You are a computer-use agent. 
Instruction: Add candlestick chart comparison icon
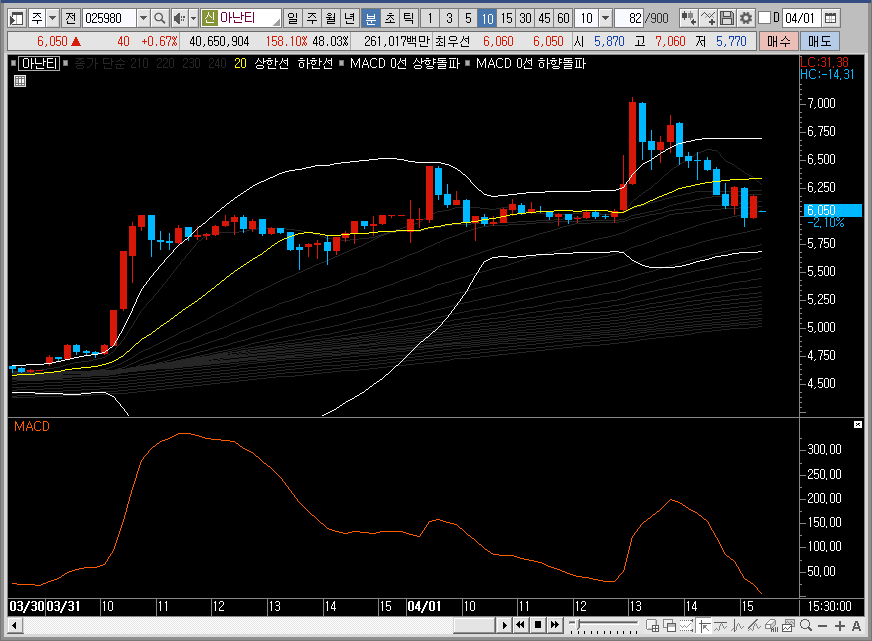click(x=688, y=18)
